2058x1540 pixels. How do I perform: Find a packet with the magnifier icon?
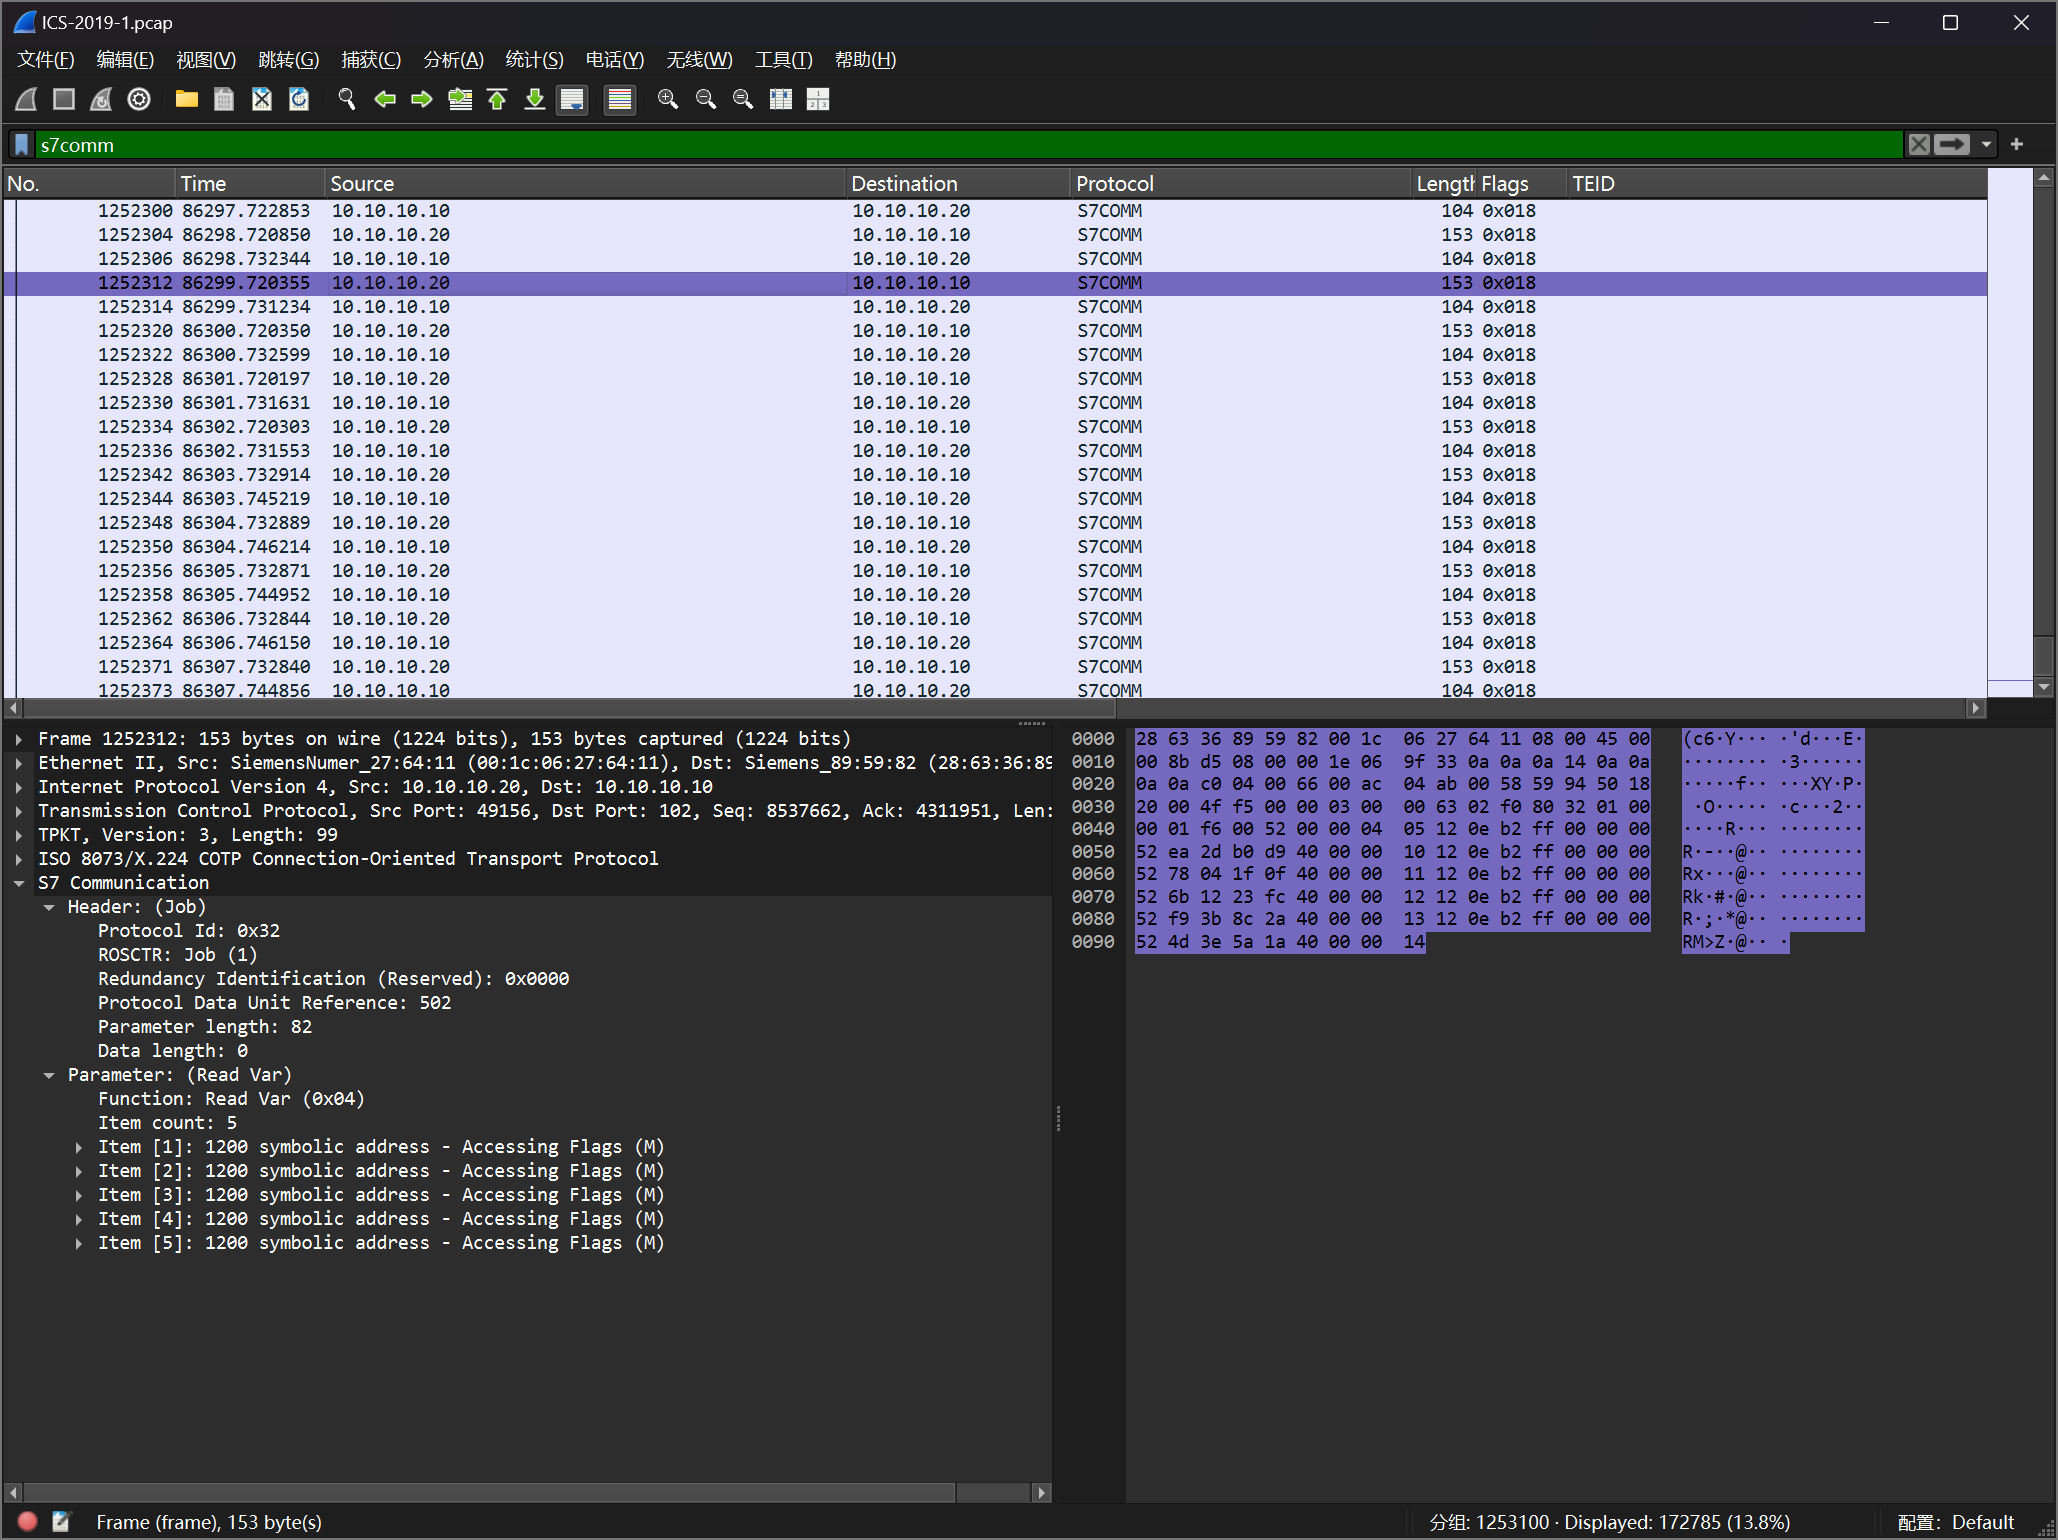347,99
